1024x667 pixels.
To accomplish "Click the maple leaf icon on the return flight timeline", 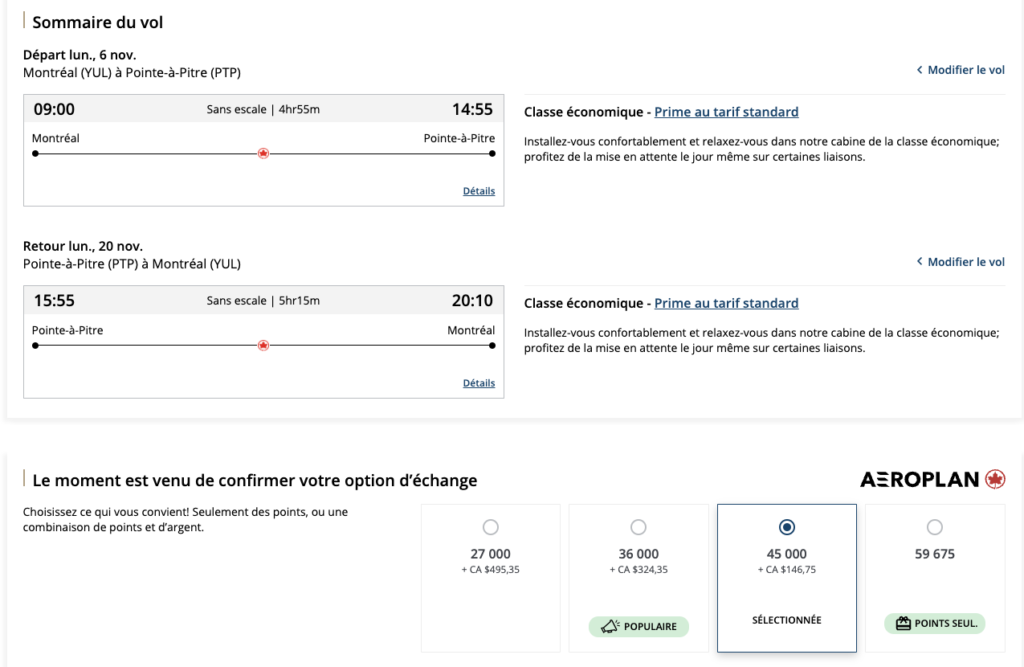I will (264, 345).
